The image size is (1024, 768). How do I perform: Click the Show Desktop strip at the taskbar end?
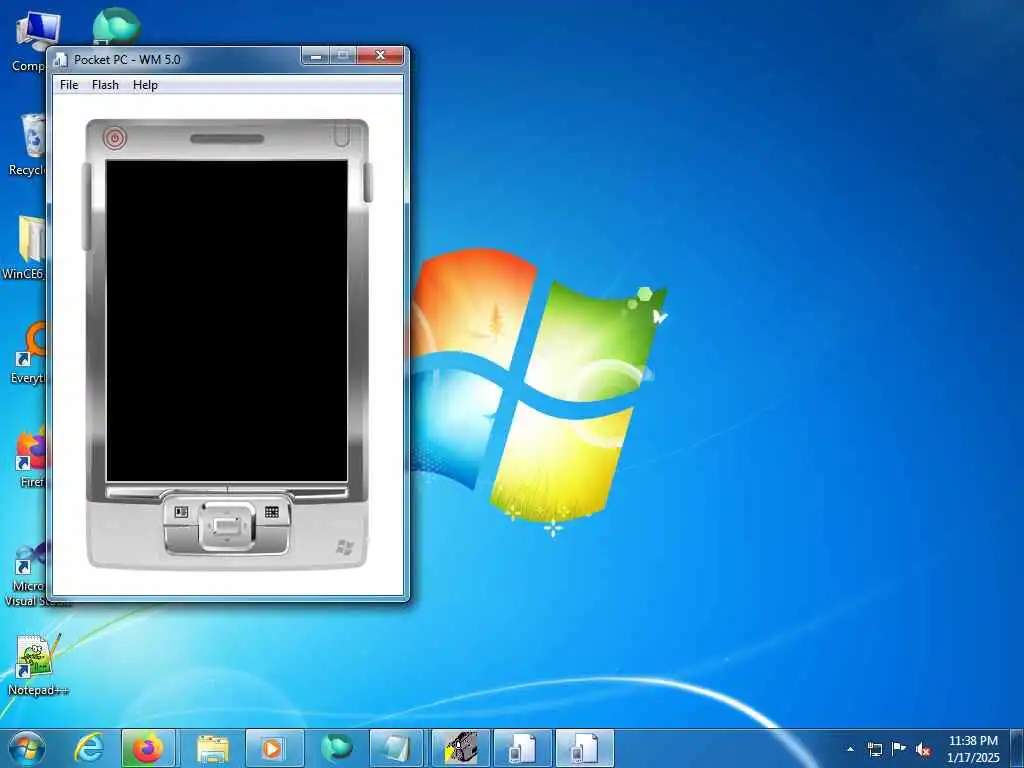(1017, 748)
